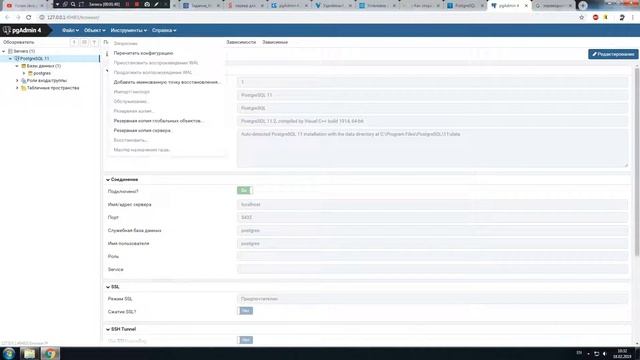Click the Режим SSL field
The image size is (640, 360).
coord(432,299)
